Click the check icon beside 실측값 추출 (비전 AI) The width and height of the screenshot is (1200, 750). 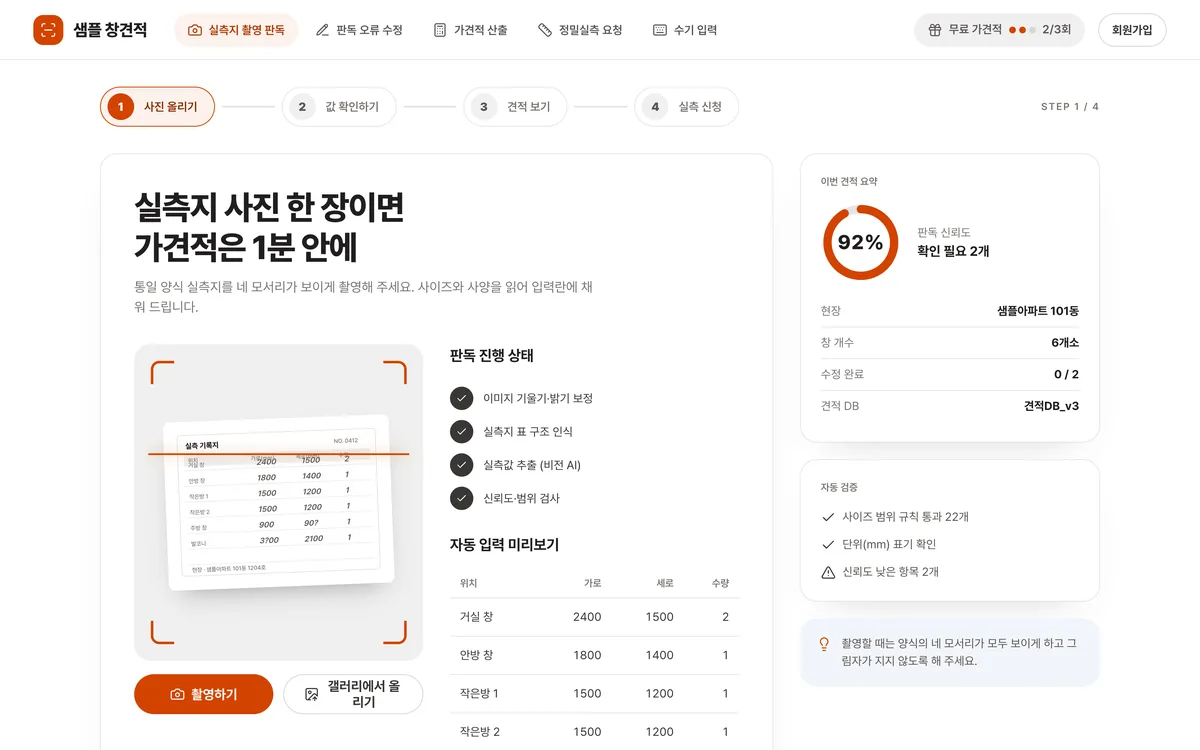[x=461, y=465]
